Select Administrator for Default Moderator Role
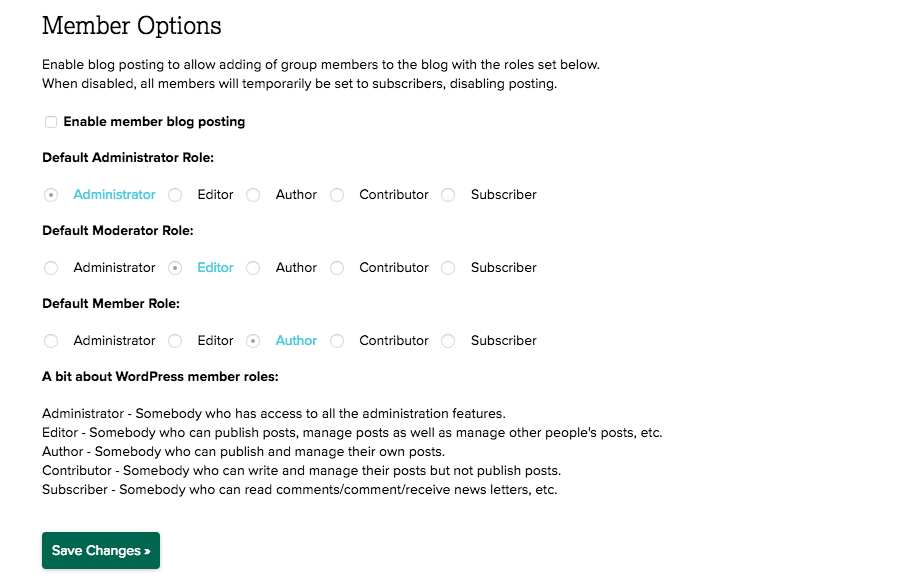This screenshot has width=903, height=587. (51, 268)
